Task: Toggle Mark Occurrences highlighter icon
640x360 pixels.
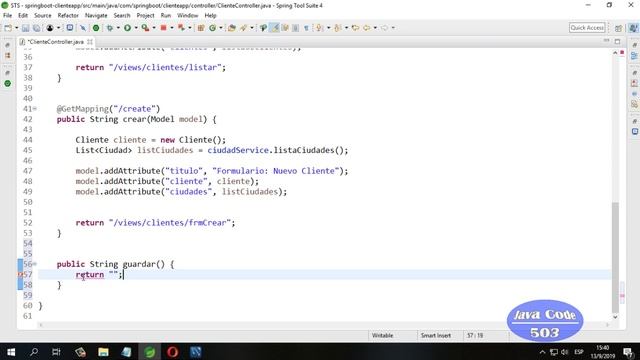Action: (275, 28)
